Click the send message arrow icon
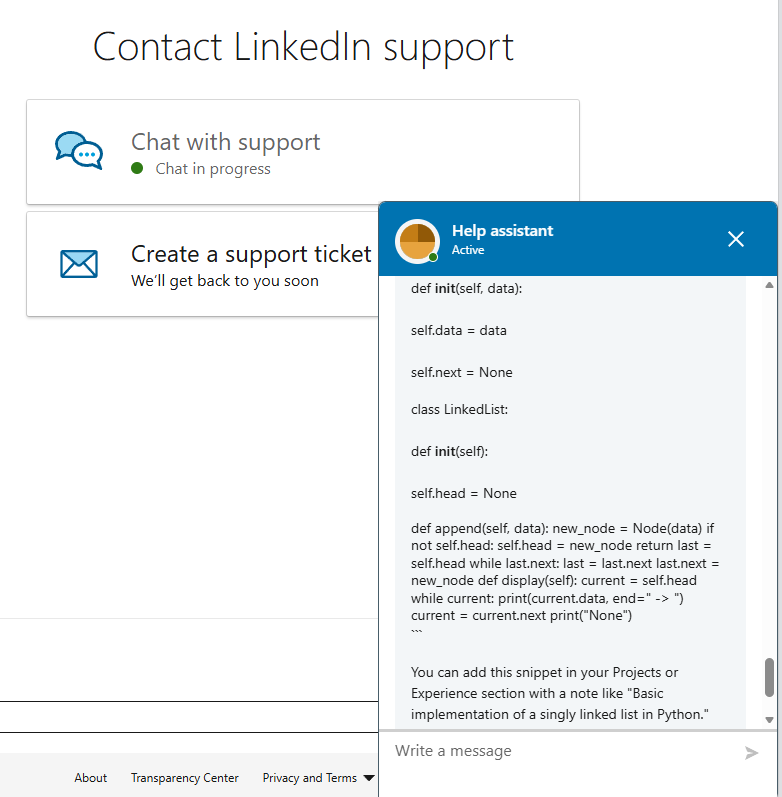782x797 pixels. pyautogui.click(x=751, y=753)
